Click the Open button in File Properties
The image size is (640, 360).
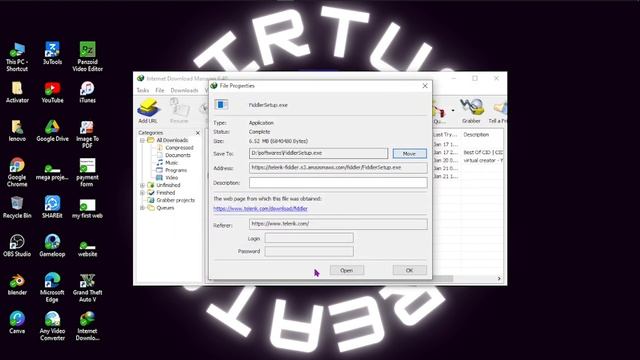(347, 270)
